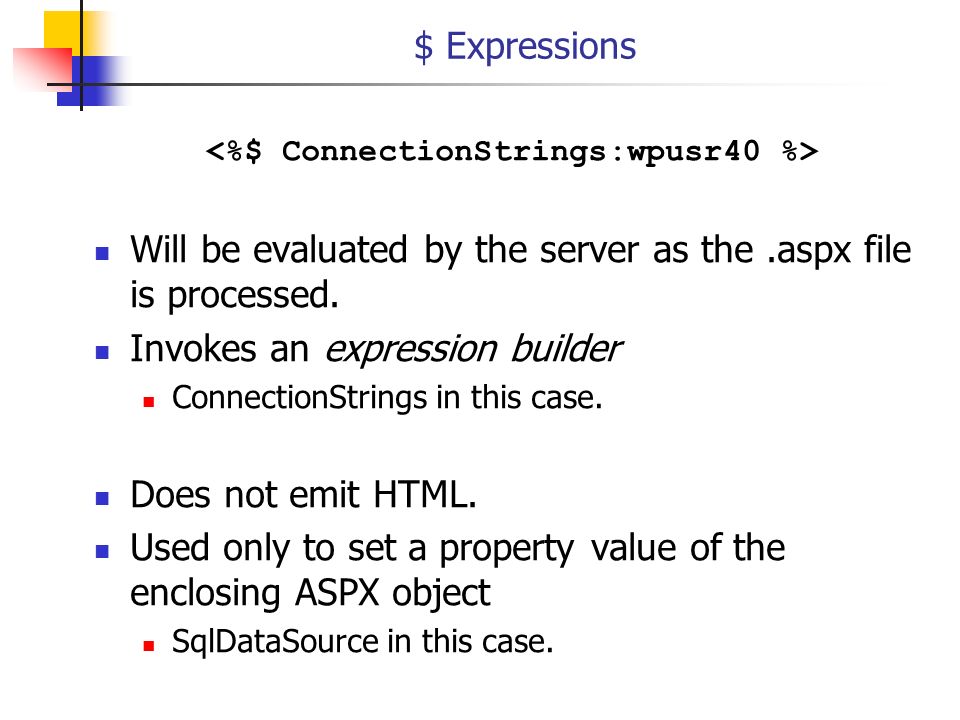This screenshot has height=720, width=960.
Task: Click the sub-item 'ConnectionStrings in this case.'
Action: point(387,398)
